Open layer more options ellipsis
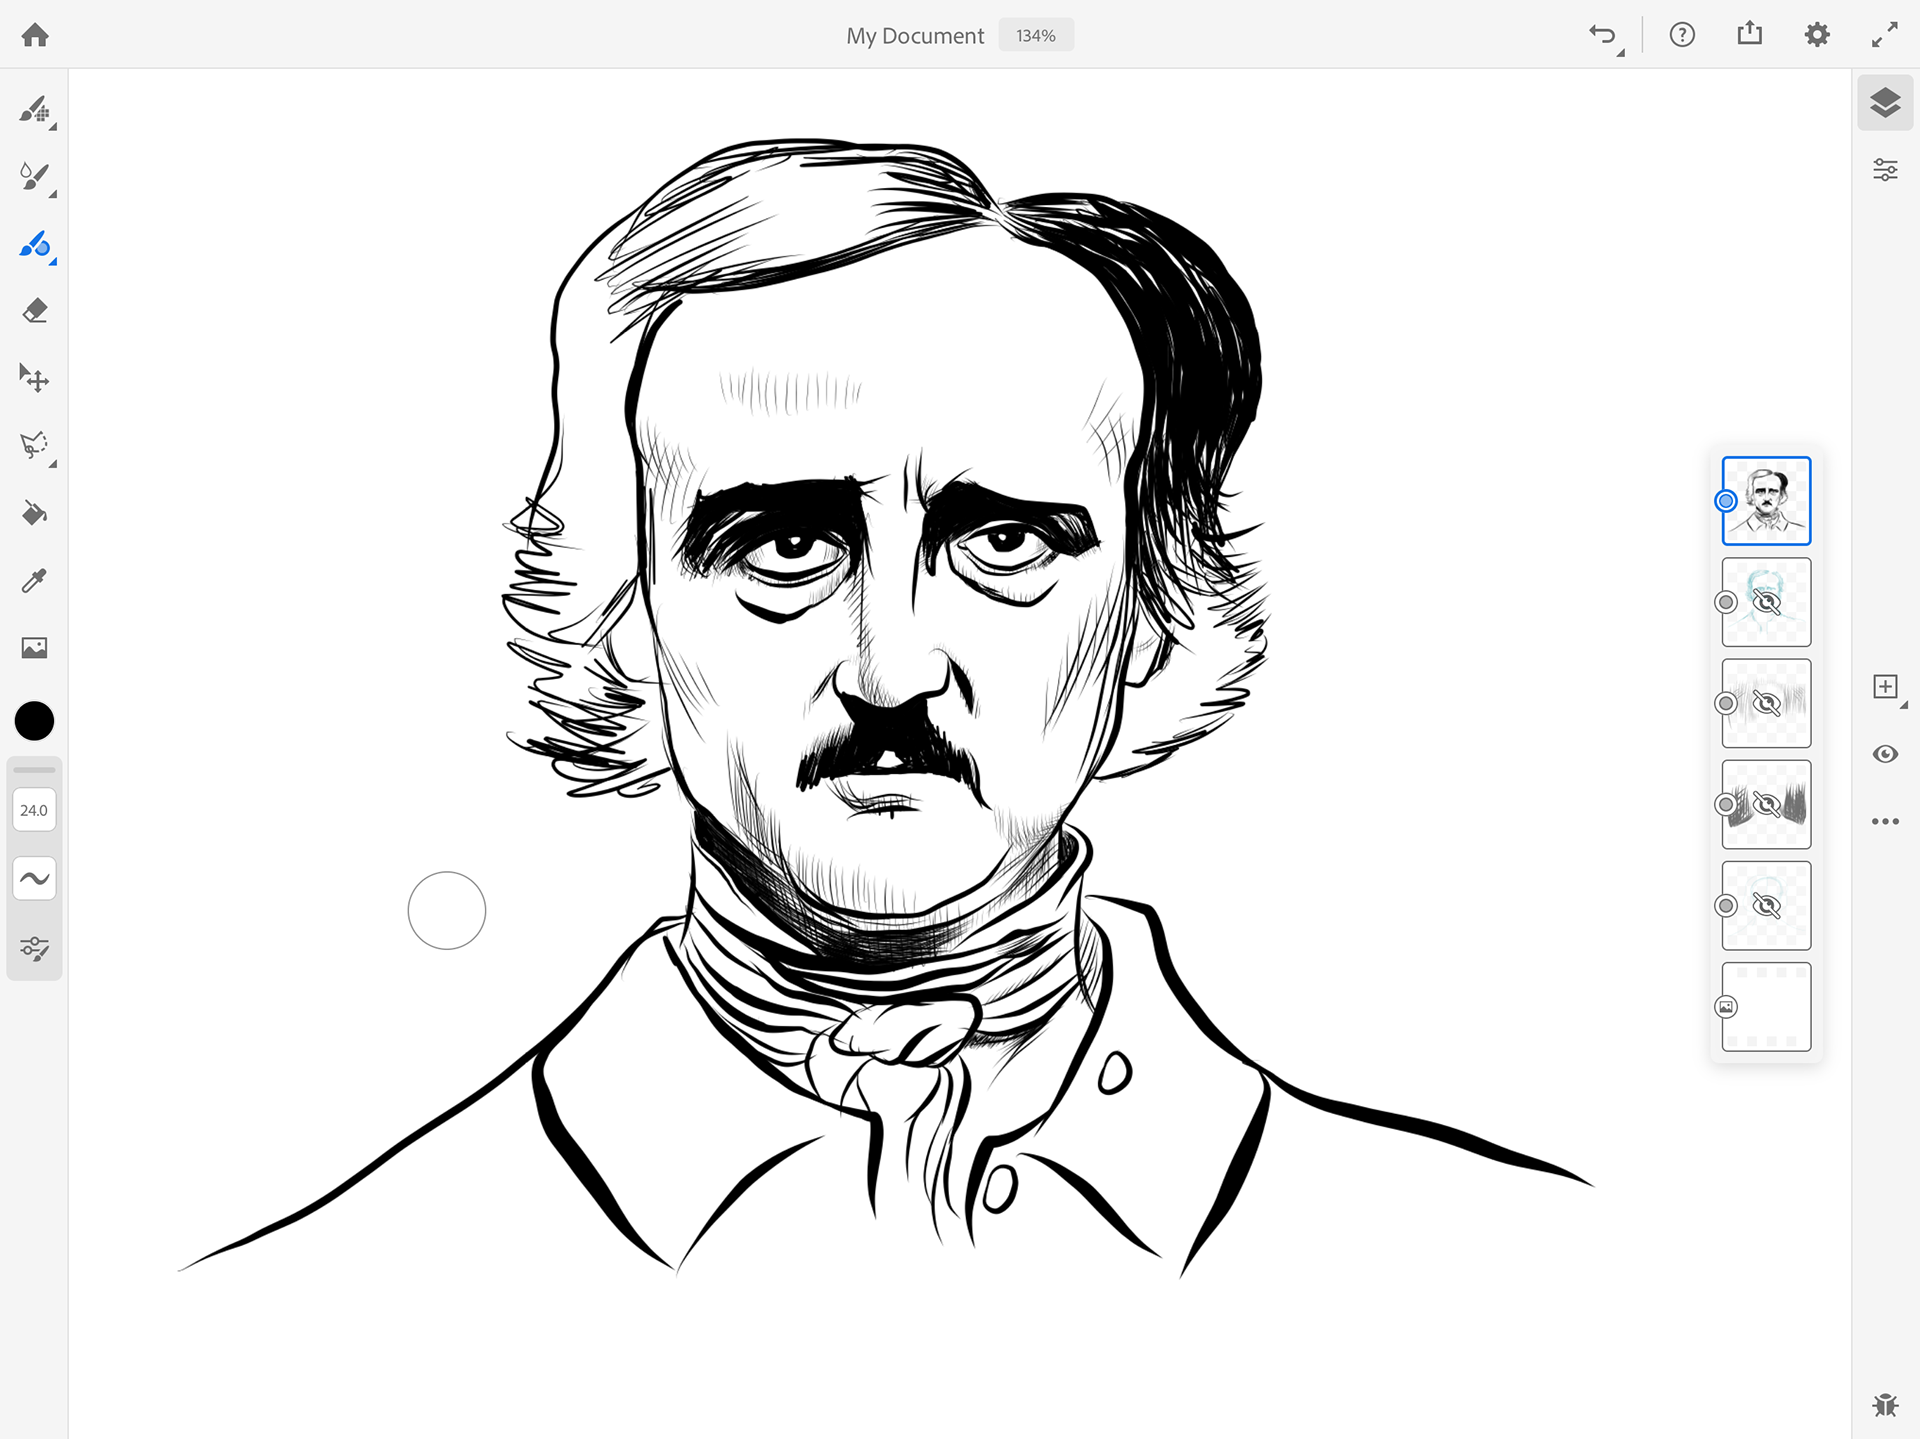 1885,821
